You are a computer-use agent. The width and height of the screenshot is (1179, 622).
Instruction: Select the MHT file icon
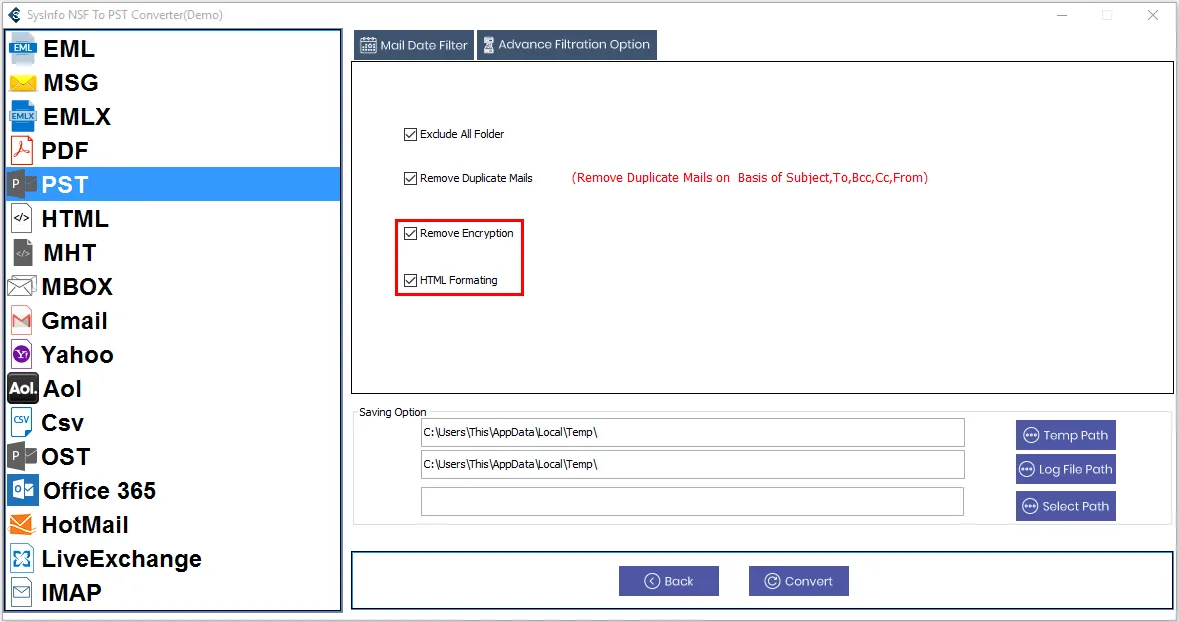23,253
